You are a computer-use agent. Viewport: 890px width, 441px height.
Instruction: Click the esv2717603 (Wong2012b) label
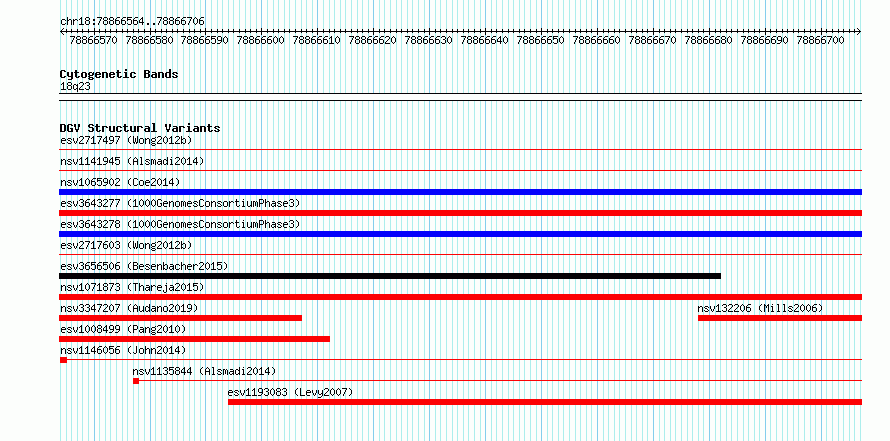[126, 245]
